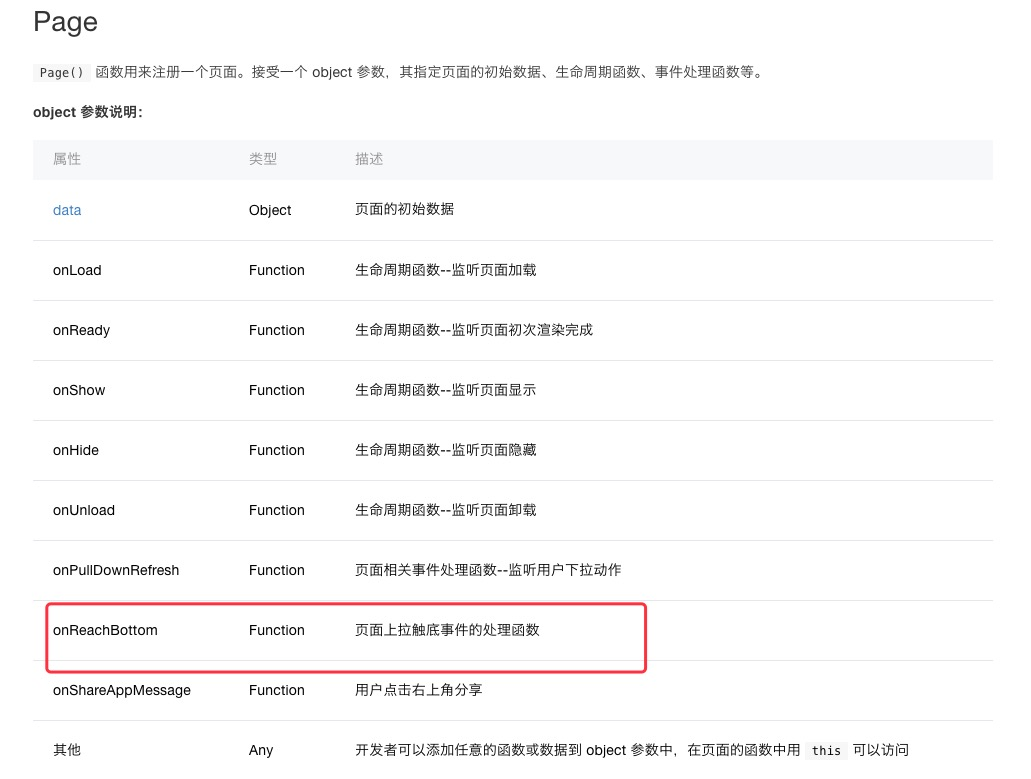Screen dimensions: 1031x779
Task: Open the data property link
Action: tap(67, 210)
